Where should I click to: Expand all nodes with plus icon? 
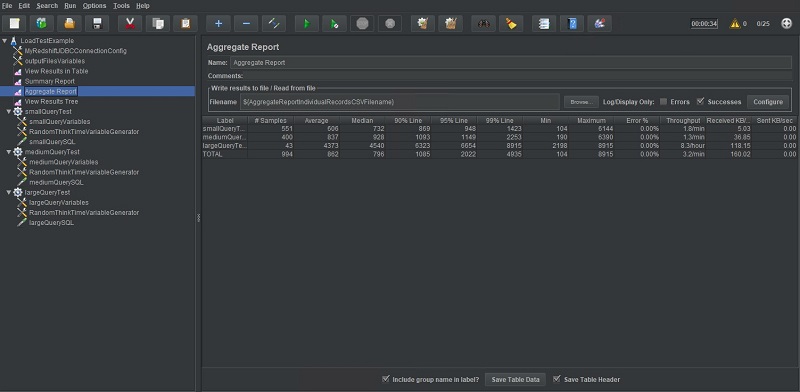click(x=218, y=23)
